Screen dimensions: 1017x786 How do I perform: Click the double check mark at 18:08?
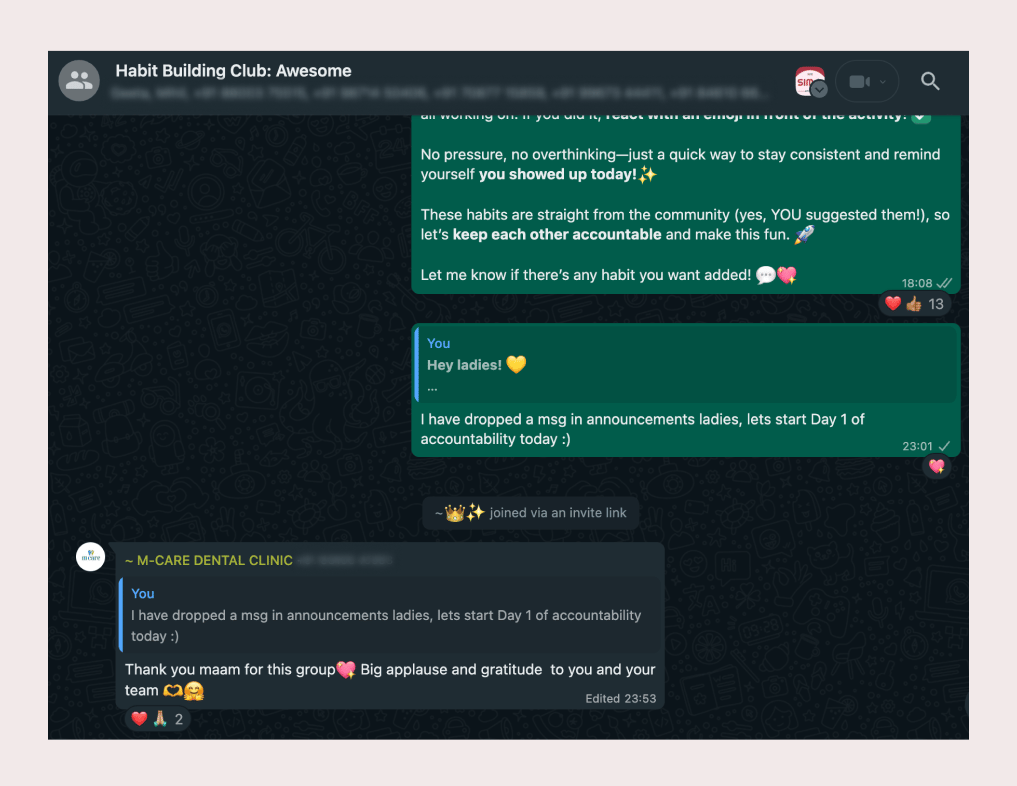(x=944, y=283)
